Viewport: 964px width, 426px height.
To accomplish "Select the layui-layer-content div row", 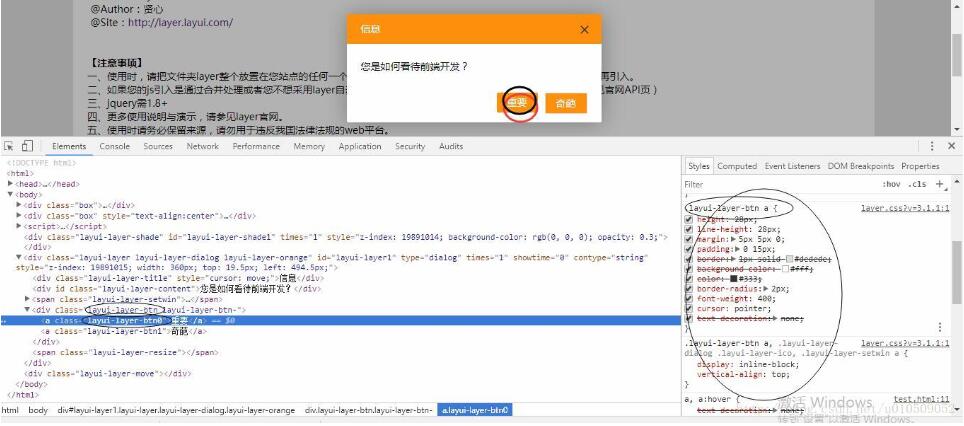I will click(x=340, y=288).
